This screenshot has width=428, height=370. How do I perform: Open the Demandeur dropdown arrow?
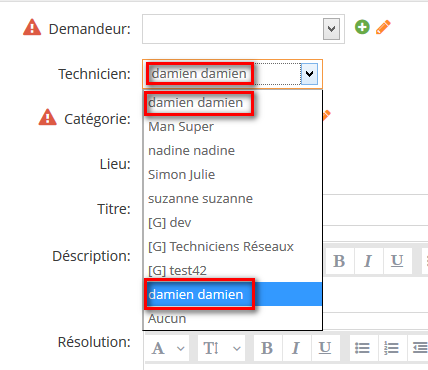point(331,29)
